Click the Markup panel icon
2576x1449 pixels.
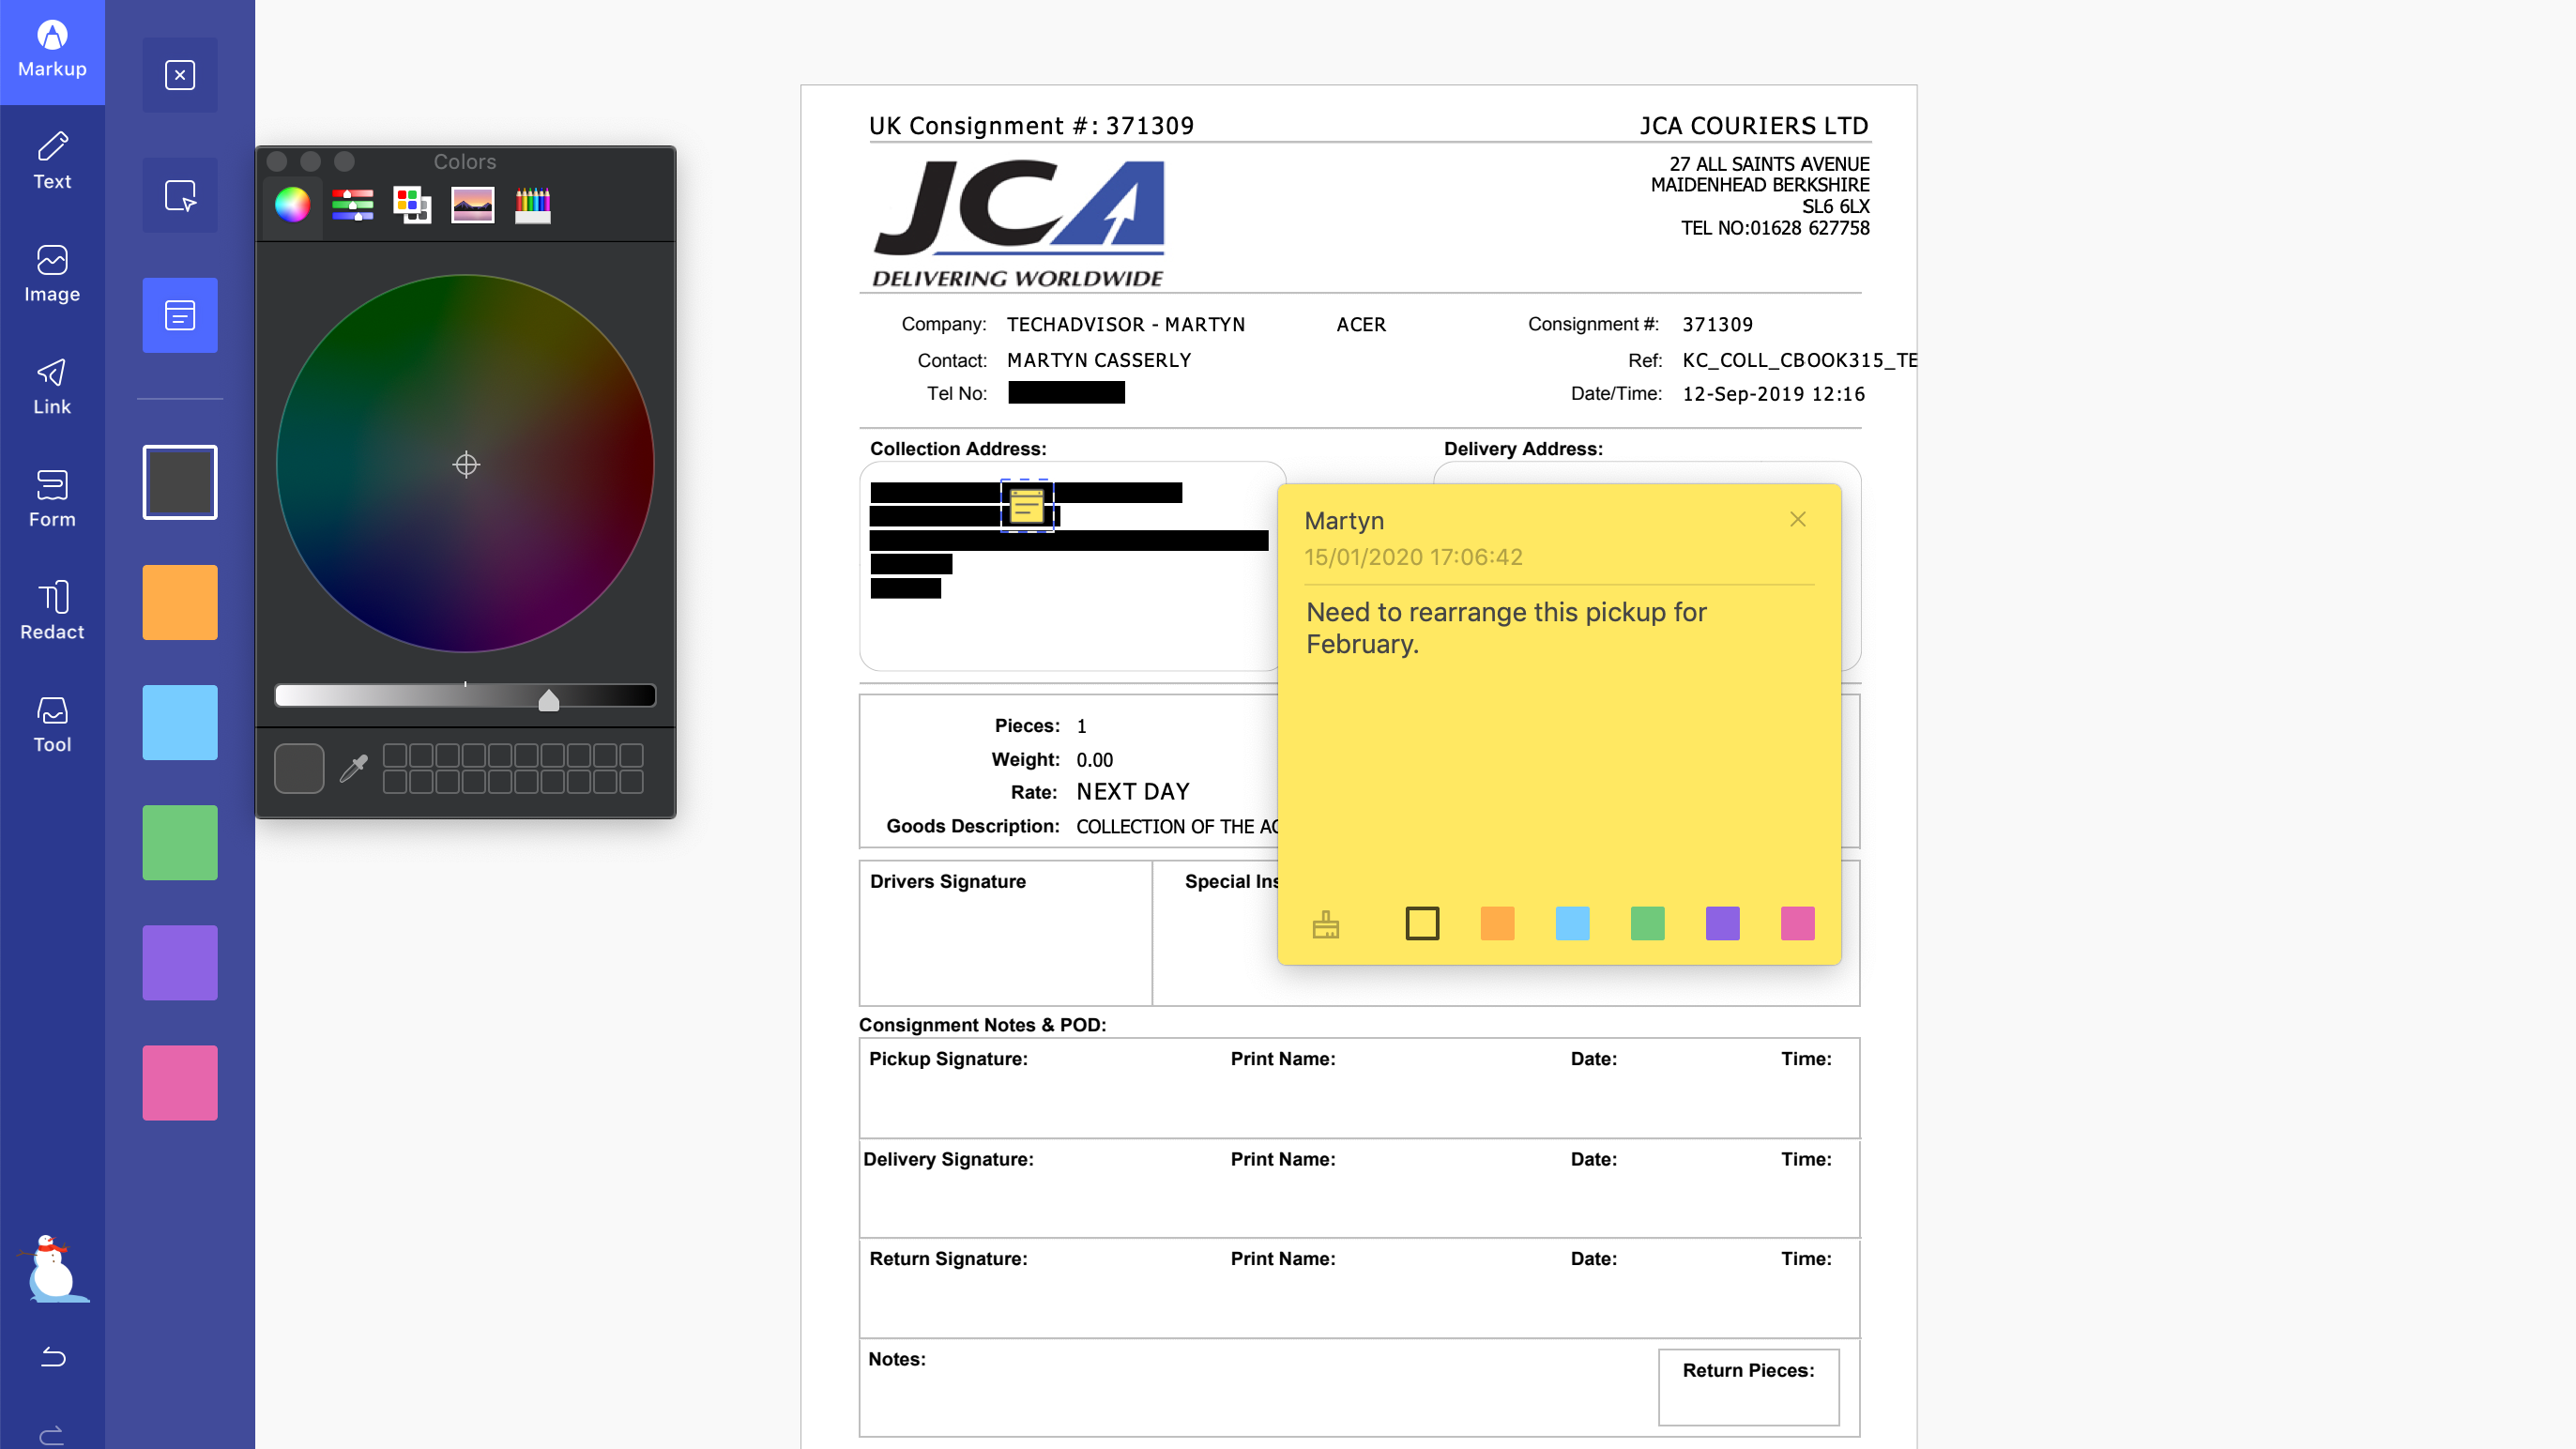pyautogui.click(x=52, y=52)
